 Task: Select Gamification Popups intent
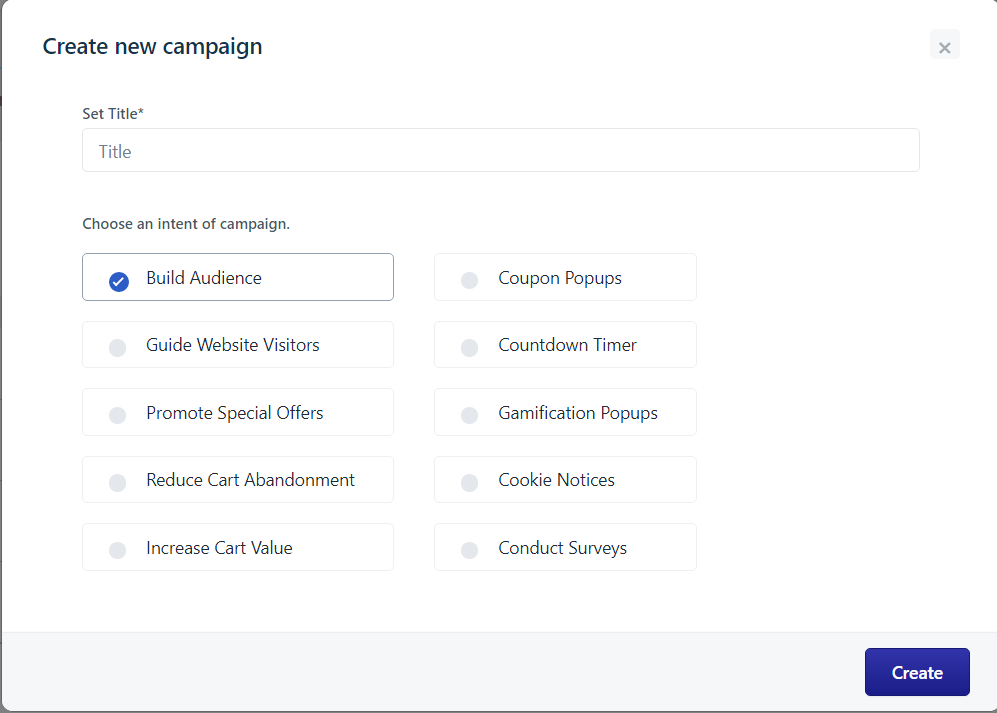565,413
